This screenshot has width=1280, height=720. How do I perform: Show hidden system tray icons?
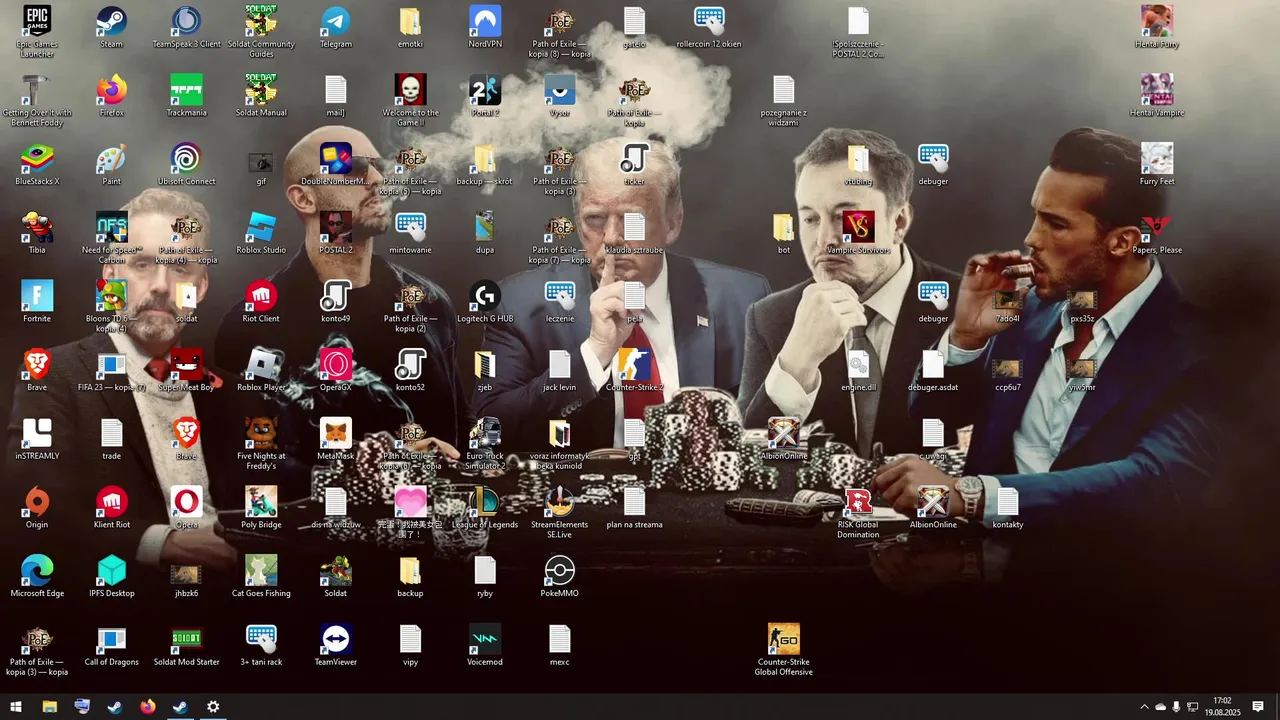1144,707
